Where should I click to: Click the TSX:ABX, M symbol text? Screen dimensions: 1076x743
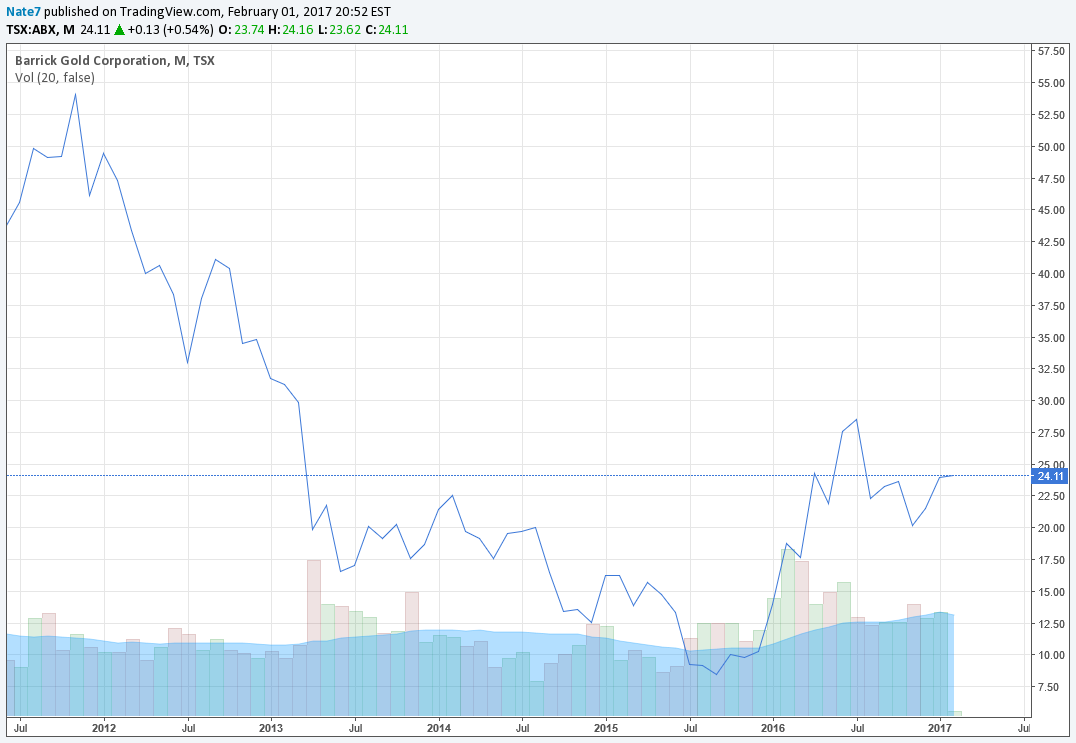point(40,30)
